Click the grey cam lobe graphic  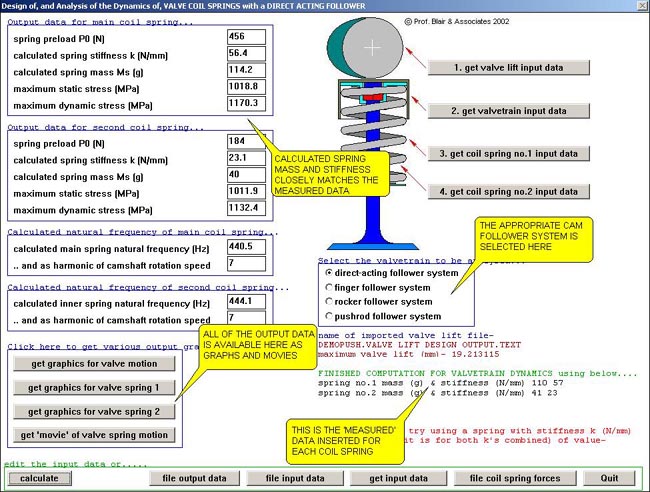coord(372,48)
